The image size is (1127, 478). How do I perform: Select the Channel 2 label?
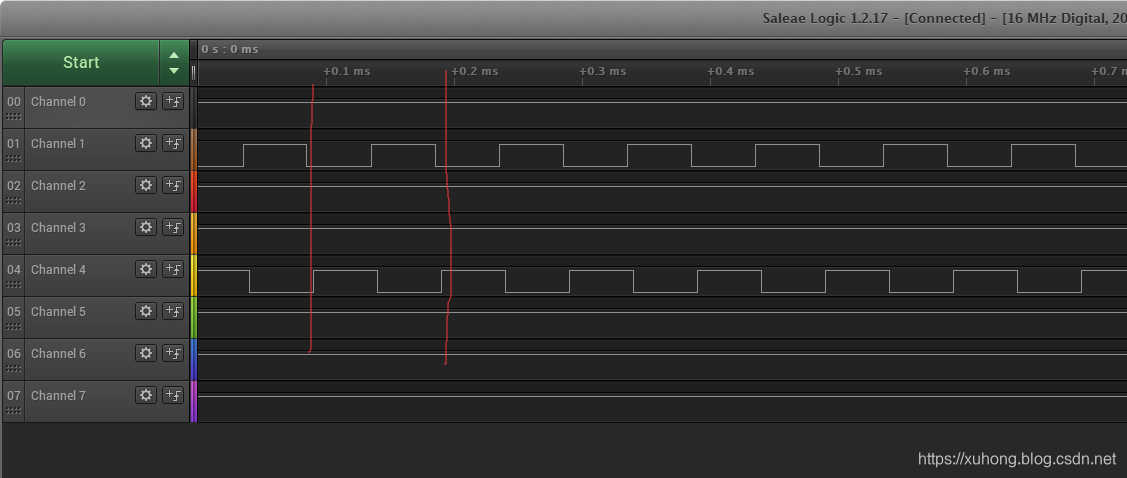pos(58,185)
